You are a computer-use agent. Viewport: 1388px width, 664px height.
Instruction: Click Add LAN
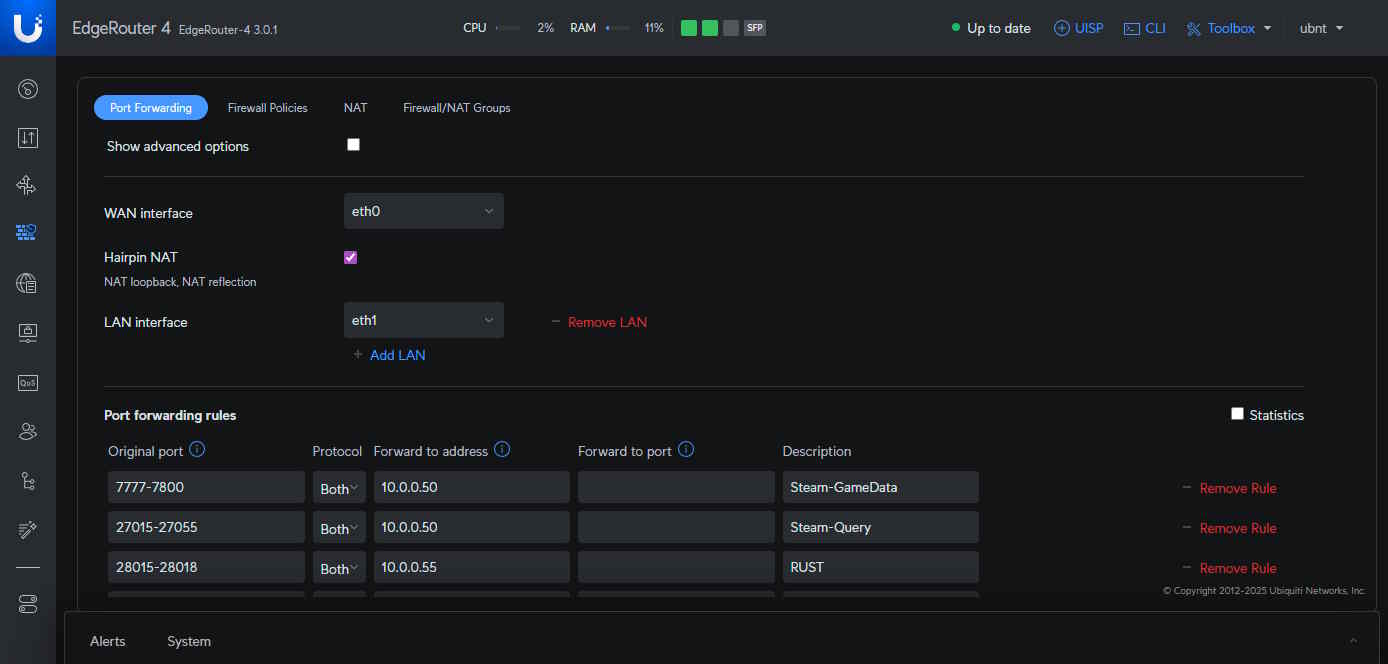(389, 355)
